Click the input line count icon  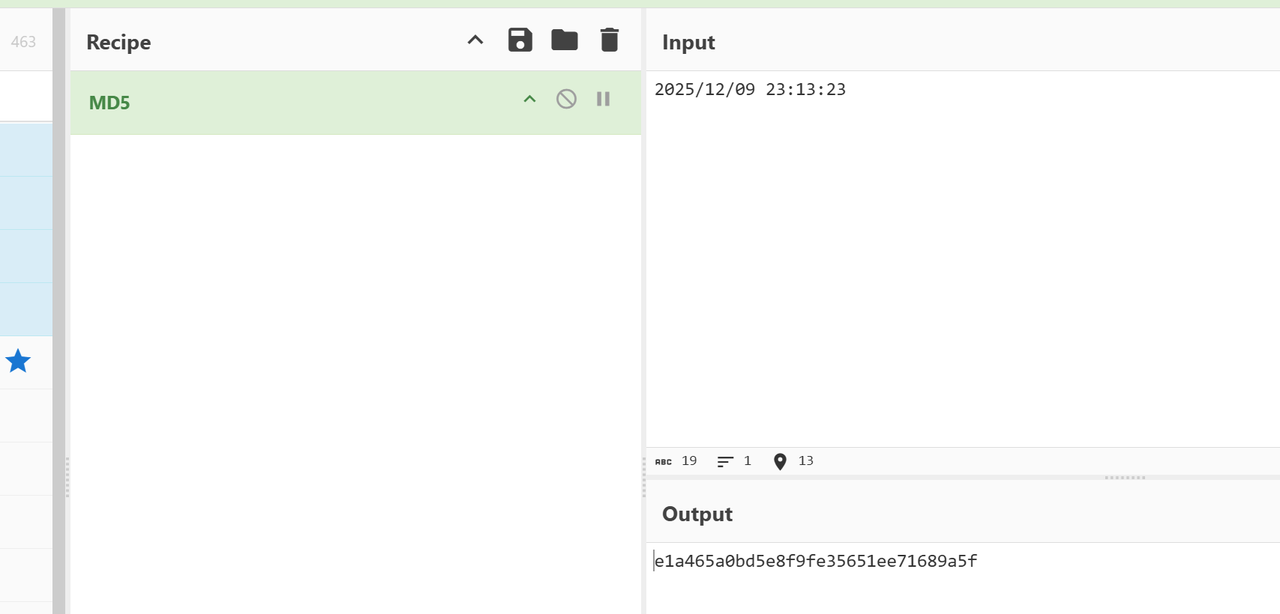(725, 461)
